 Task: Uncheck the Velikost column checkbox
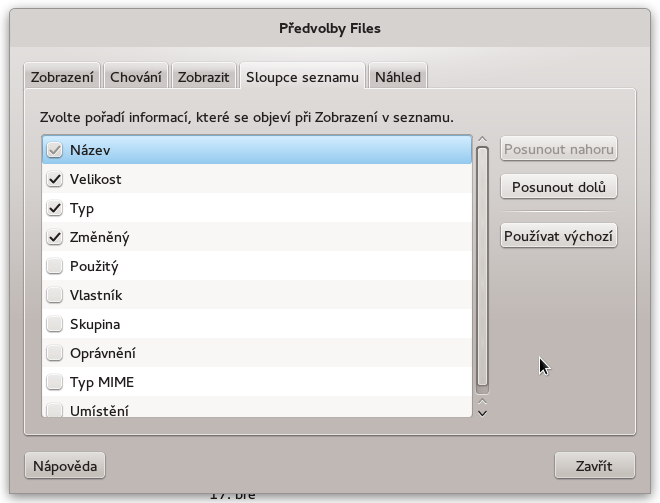tap(55, 179)
